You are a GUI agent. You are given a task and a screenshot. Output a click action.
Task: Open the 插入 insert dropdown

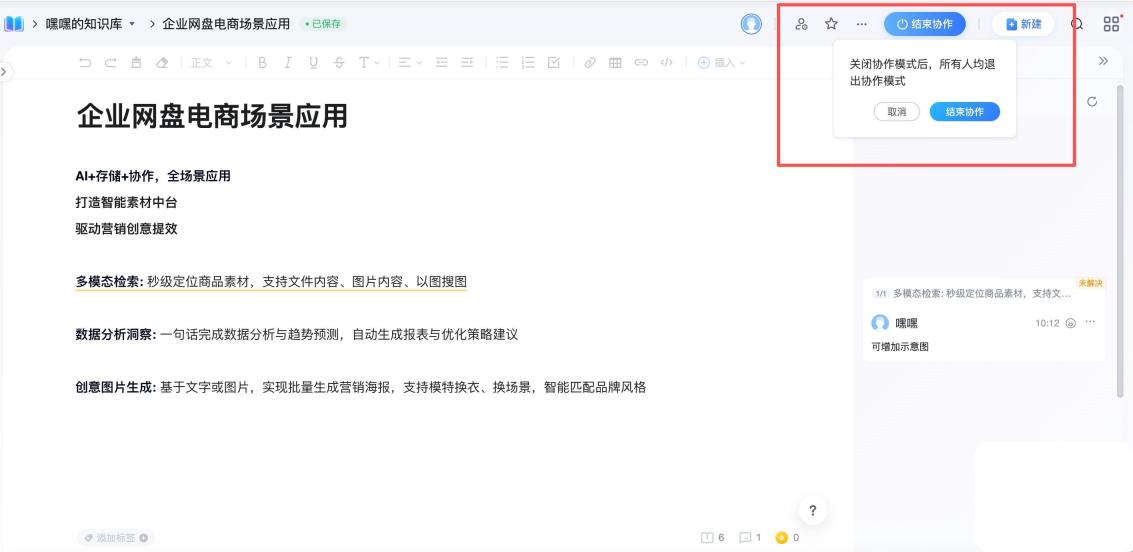pyautogui.click(x=721, y=63)
